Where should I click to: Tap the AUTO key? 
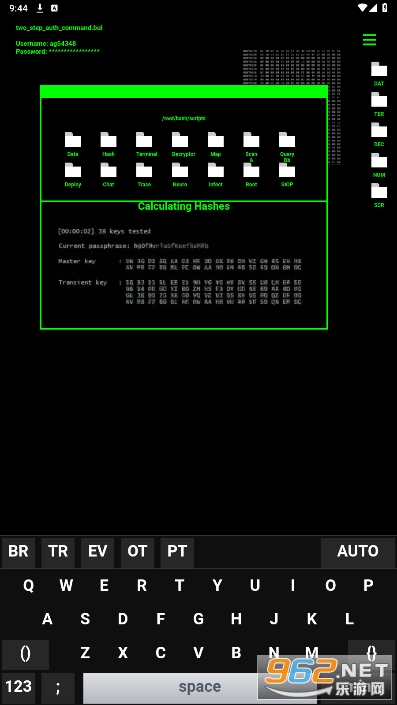[358, 552]
